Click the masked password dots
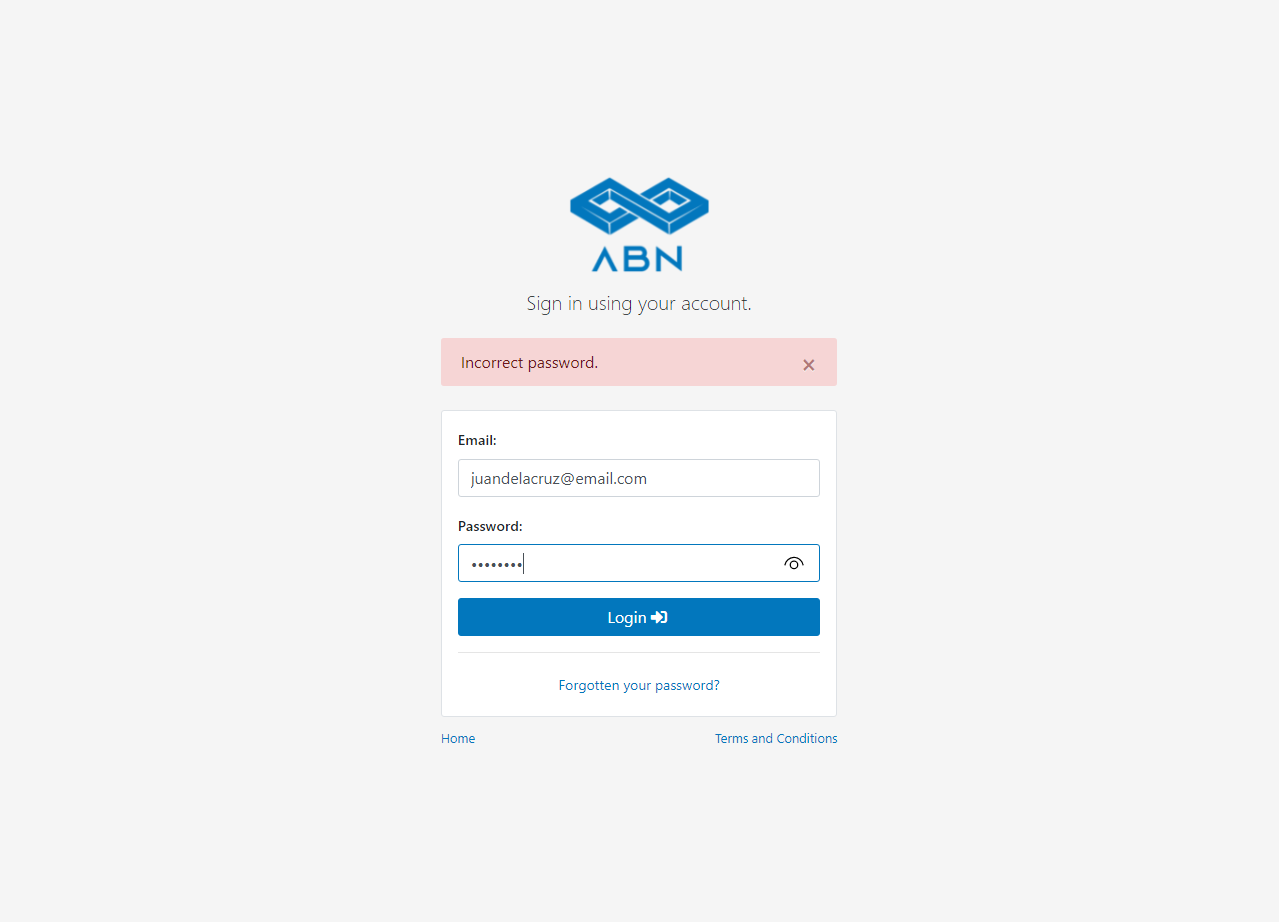The image size is (1280, 922). (497, 565)
